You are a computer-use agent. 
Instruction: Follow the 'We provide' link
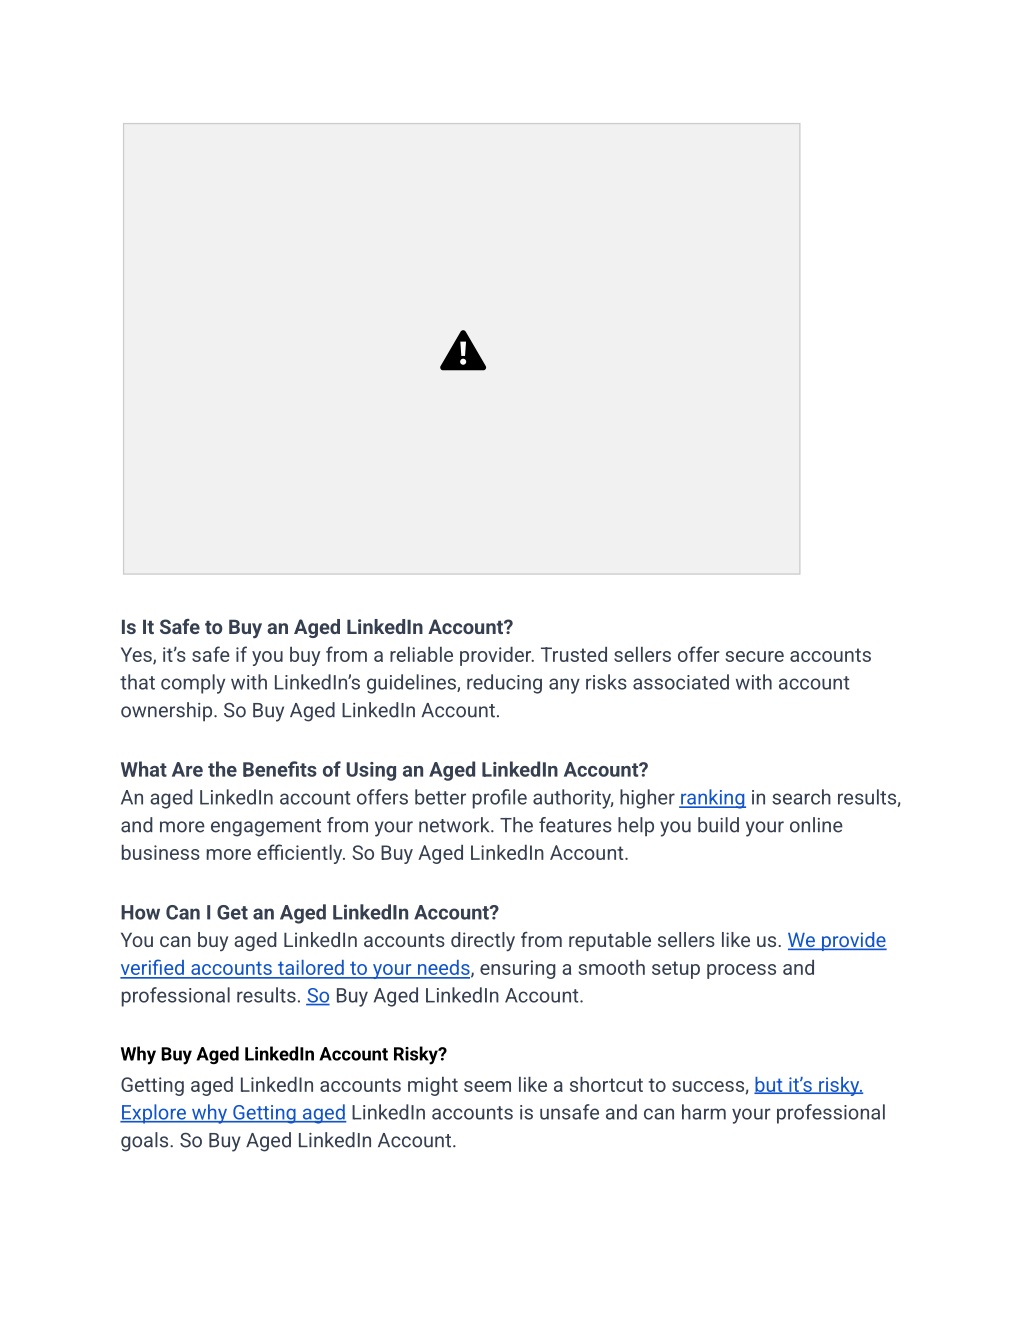[x=836, y=941]
